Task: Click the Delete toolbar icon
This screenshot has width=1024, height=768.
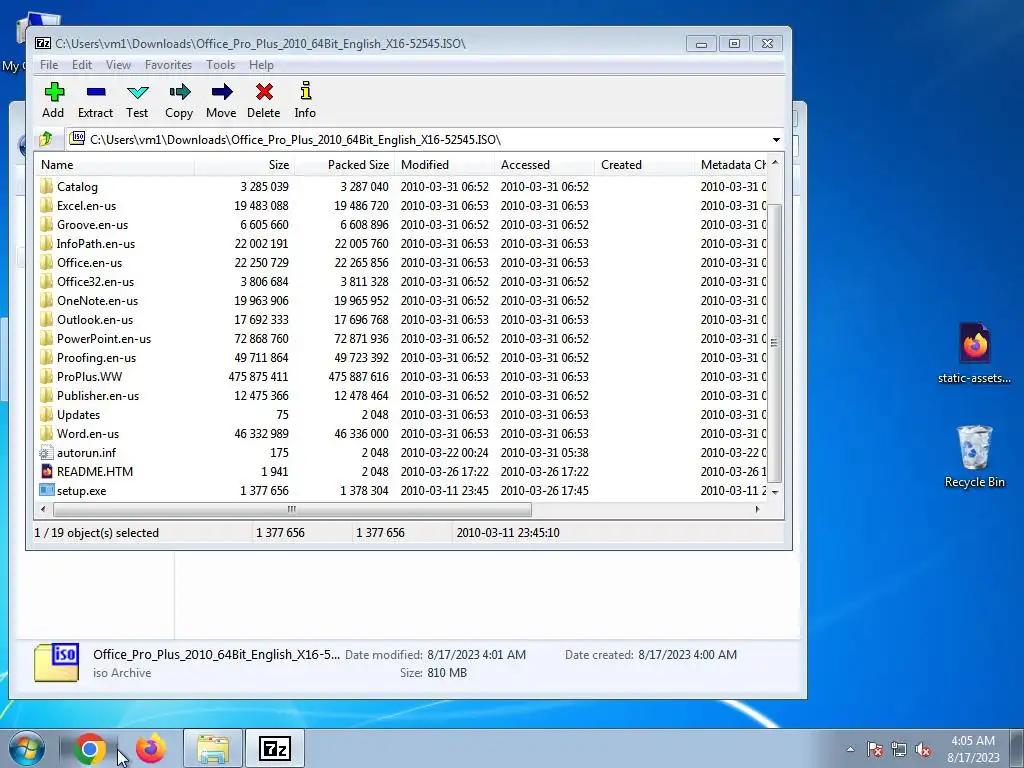Action: pyautogui.click(x=264, y=92)
